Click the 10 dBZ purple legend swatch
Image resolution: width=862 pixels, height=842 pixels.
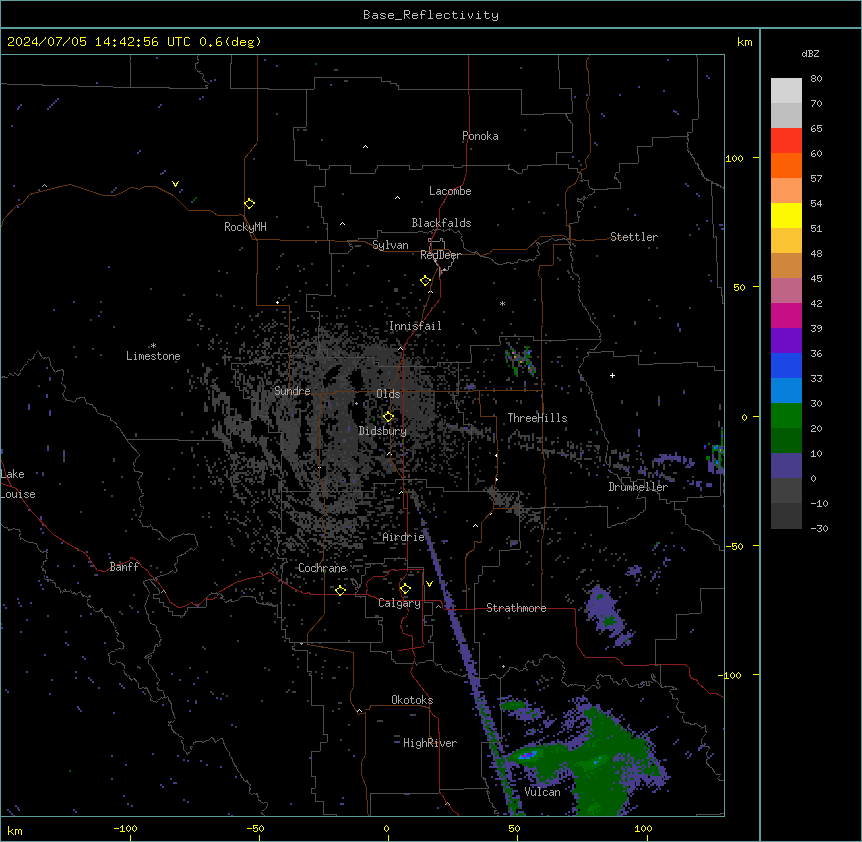(786, 466)
